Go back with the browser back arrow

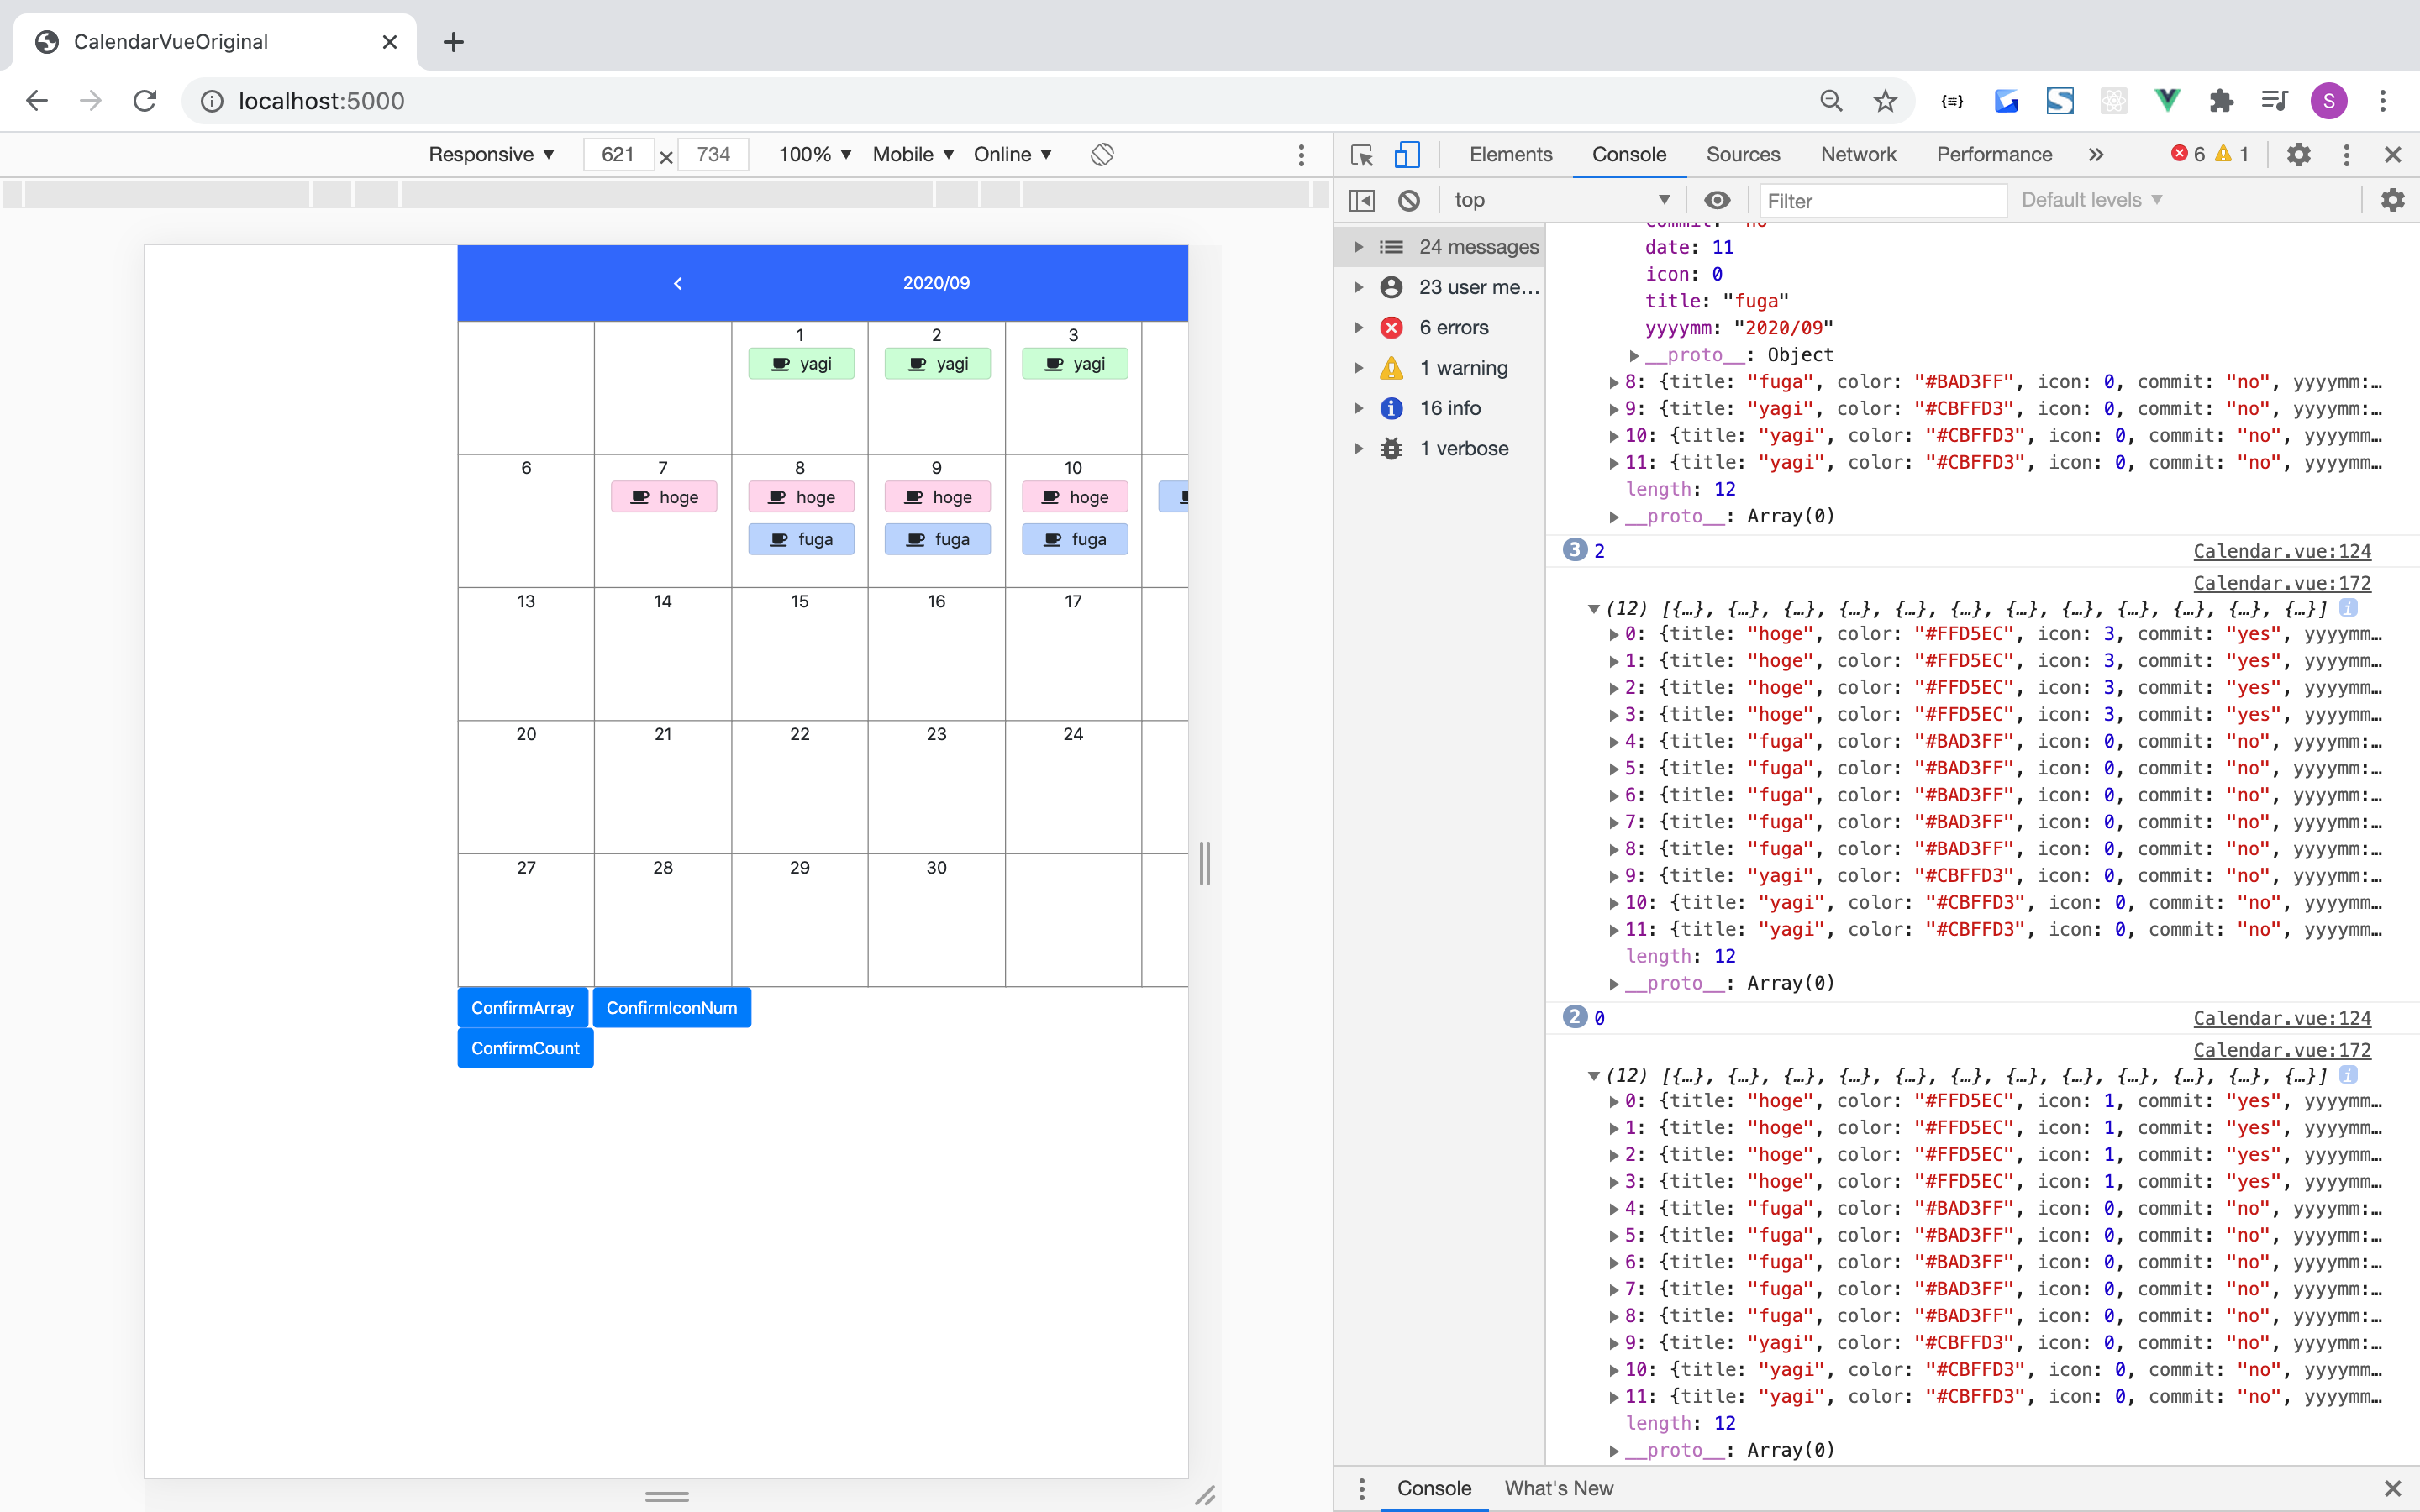coord(37,101)
